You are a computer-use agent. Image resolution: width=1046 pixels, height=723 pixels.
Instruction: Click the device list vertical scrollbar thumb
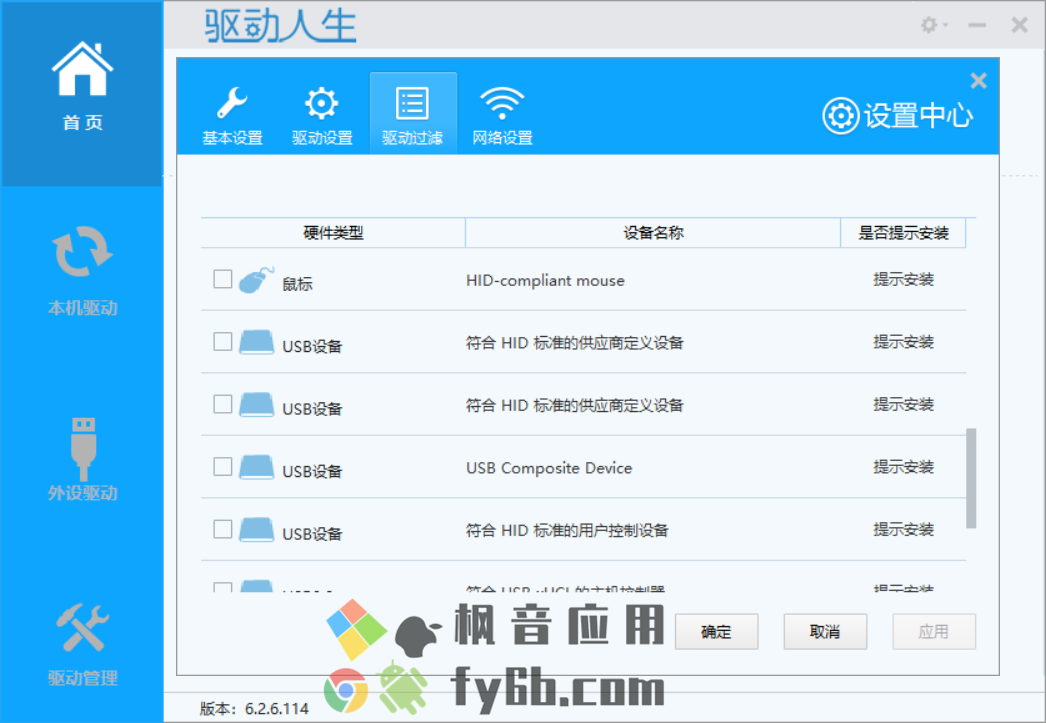point(971,478)
